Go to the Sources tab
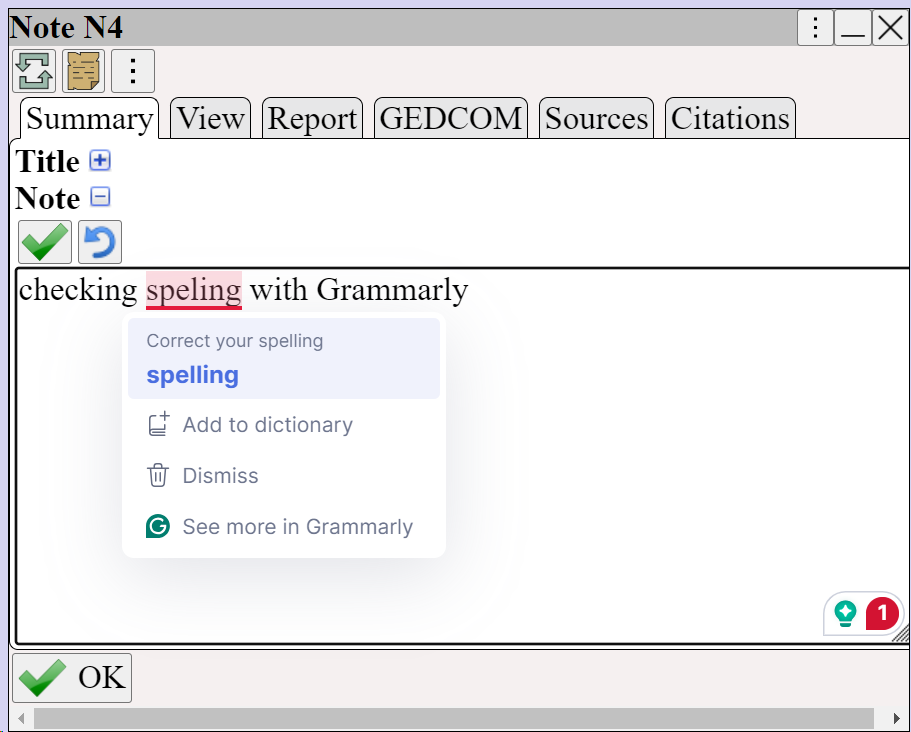The height and width of the screenshot is (732, 911). coord(596,119)
